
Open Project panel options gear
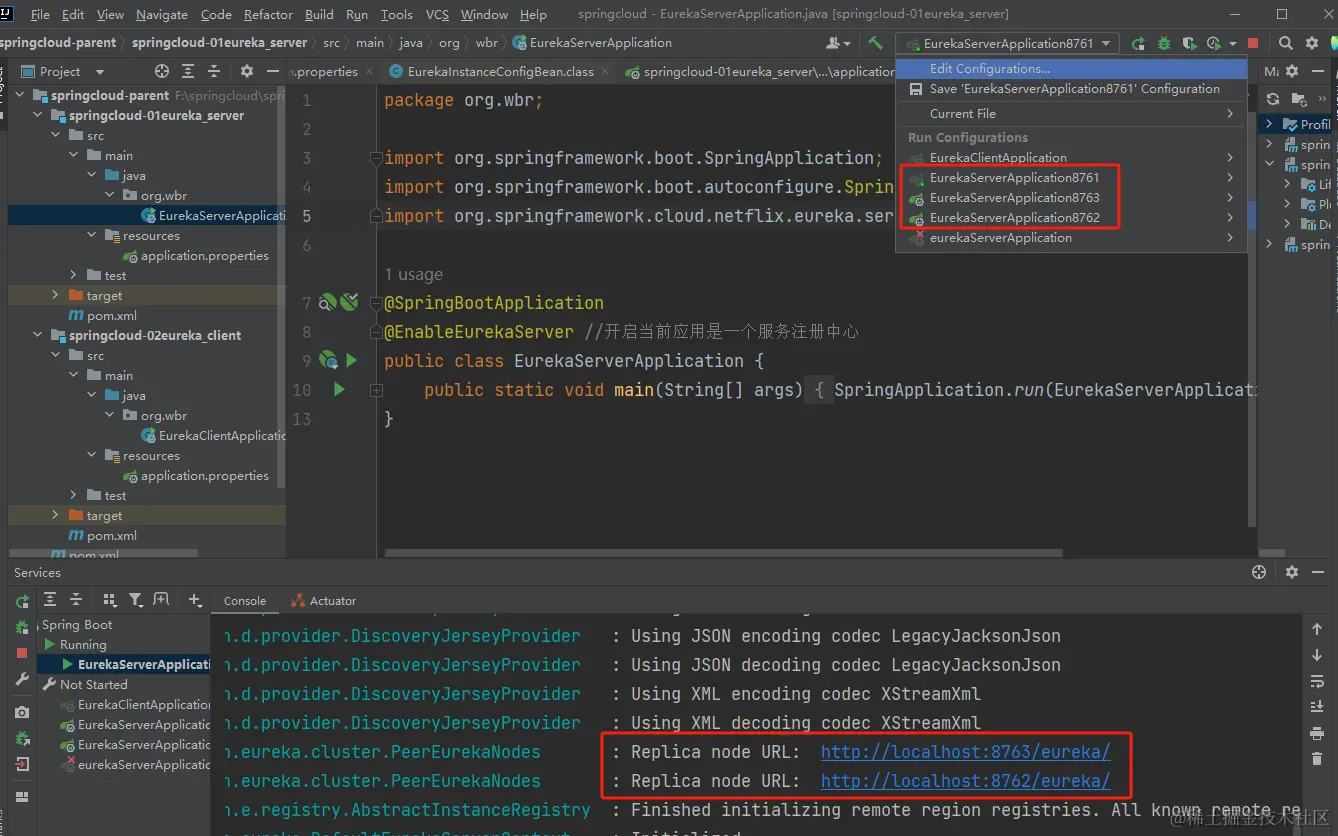coord(247,71)
